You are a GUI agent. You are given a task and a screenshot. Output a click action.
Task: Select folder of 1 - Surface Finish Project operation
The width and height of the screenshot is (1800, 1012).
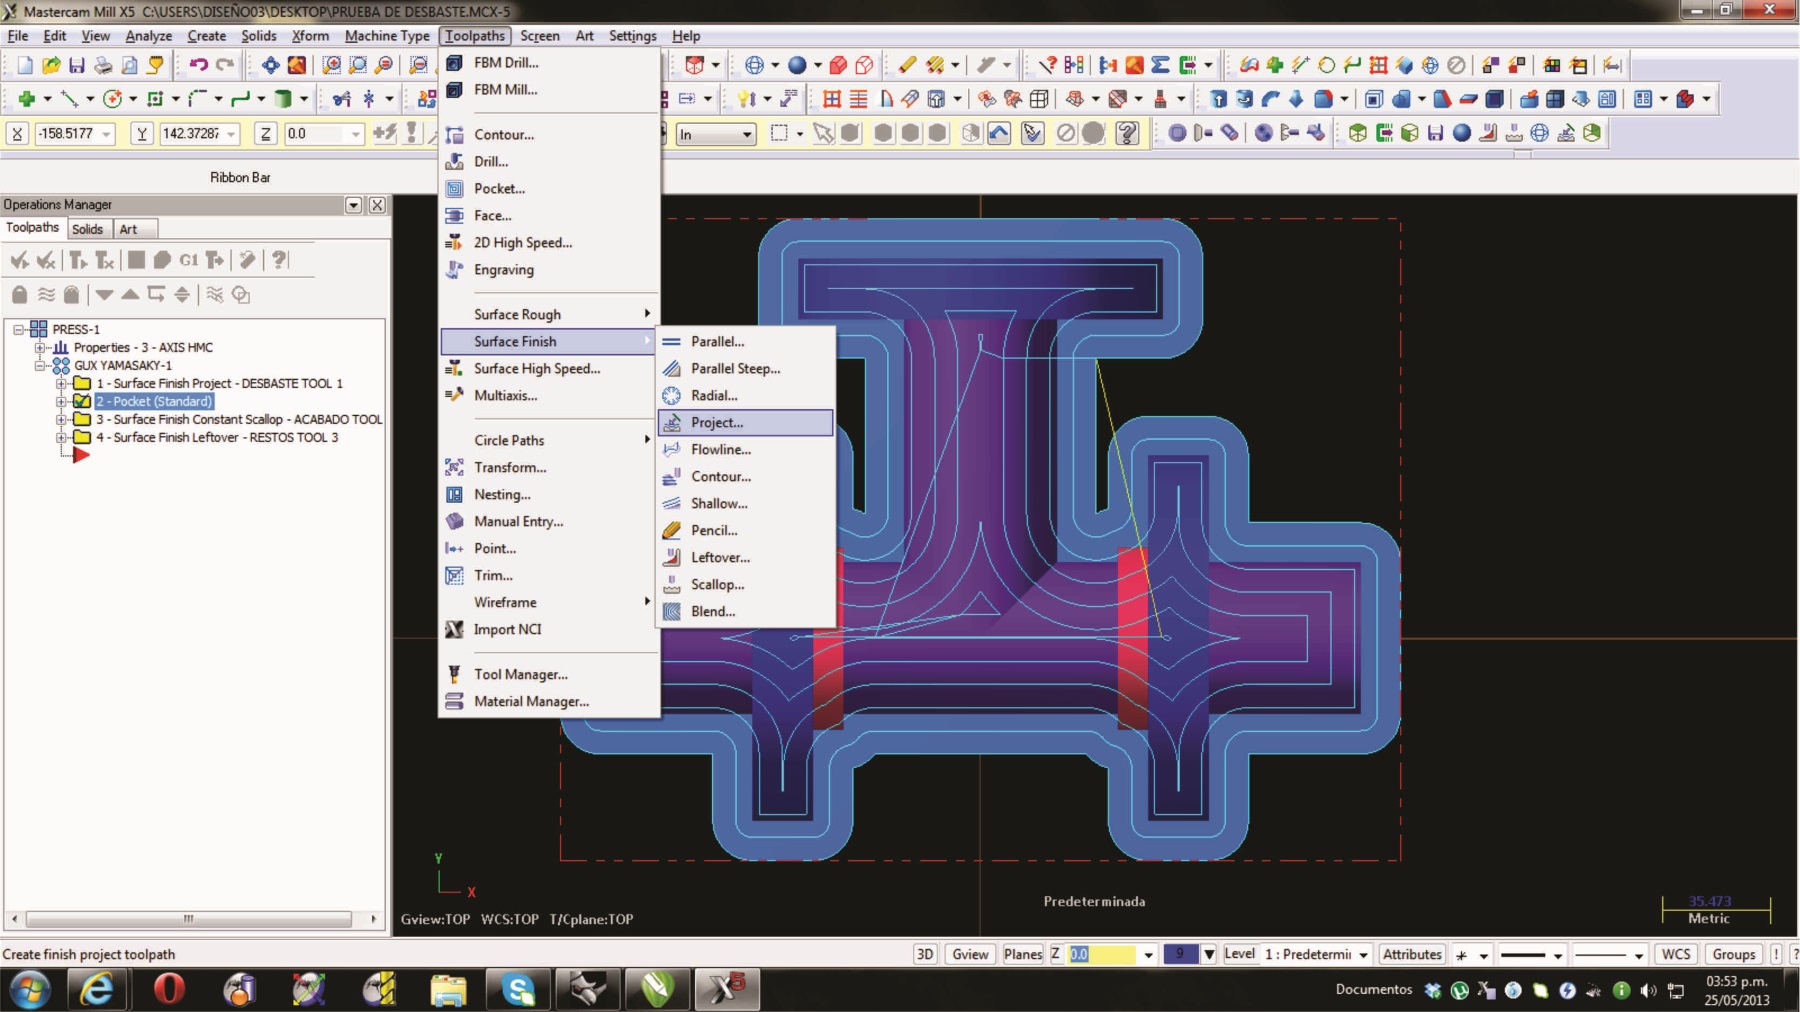(x=82, y=383)
